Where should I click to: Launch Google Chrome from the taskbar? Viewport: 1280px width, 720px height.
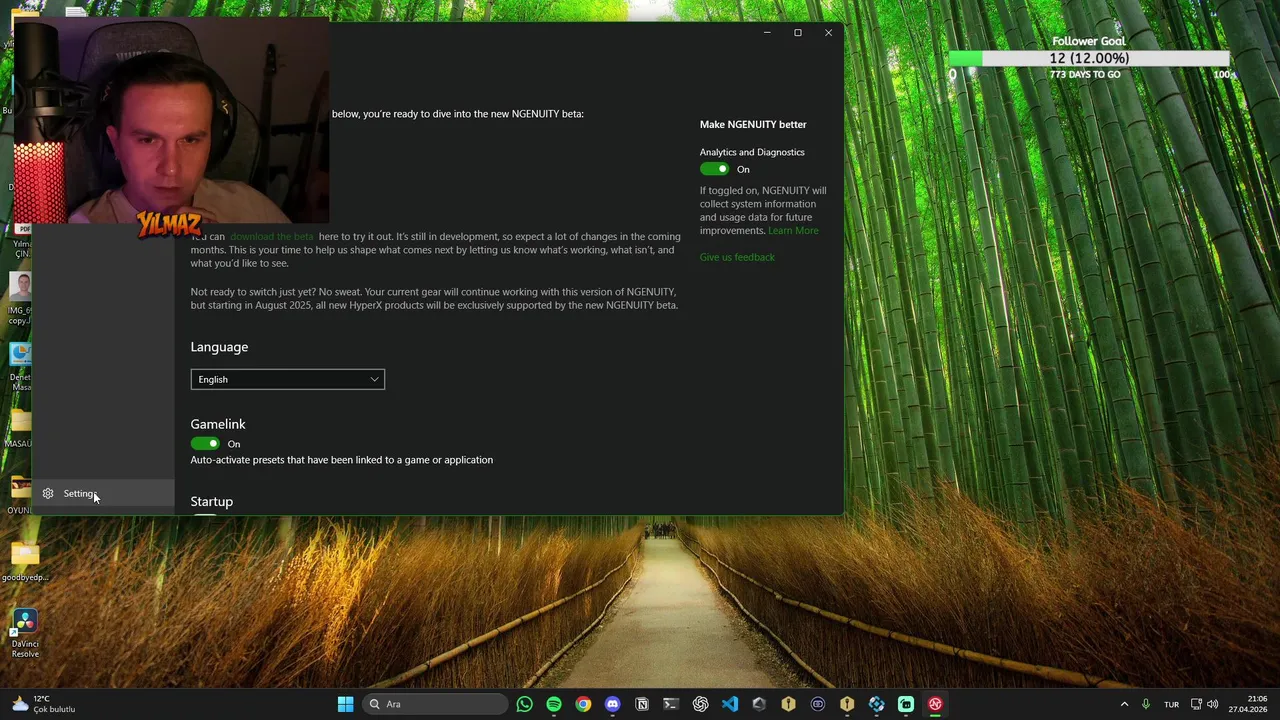[x=583, y=704]
